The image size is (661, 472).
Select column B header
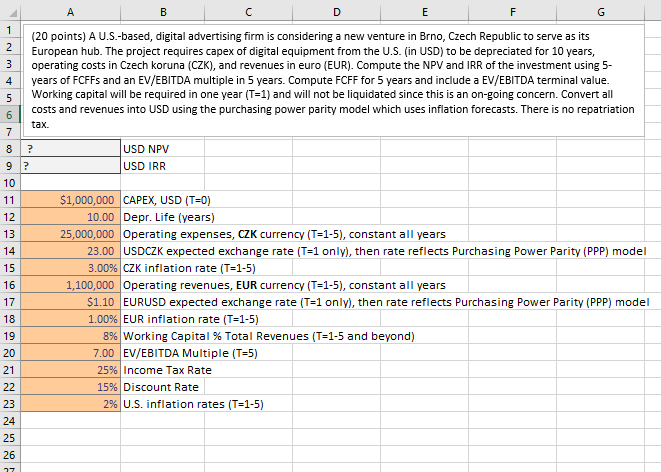tap(163, 12)
